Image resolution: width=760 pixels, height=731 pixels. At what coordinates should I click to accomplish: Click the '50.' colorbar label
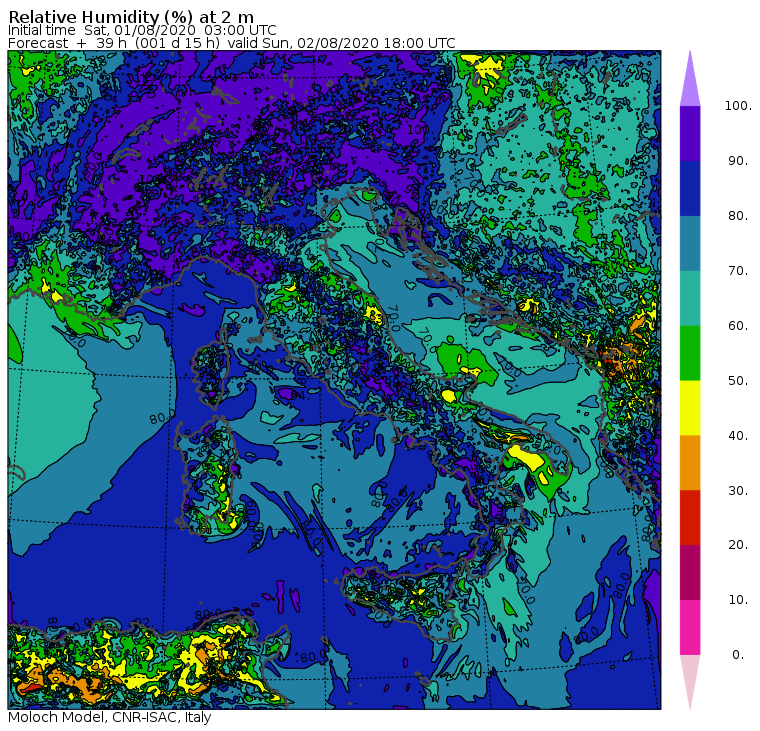click(x=738, y=381)
